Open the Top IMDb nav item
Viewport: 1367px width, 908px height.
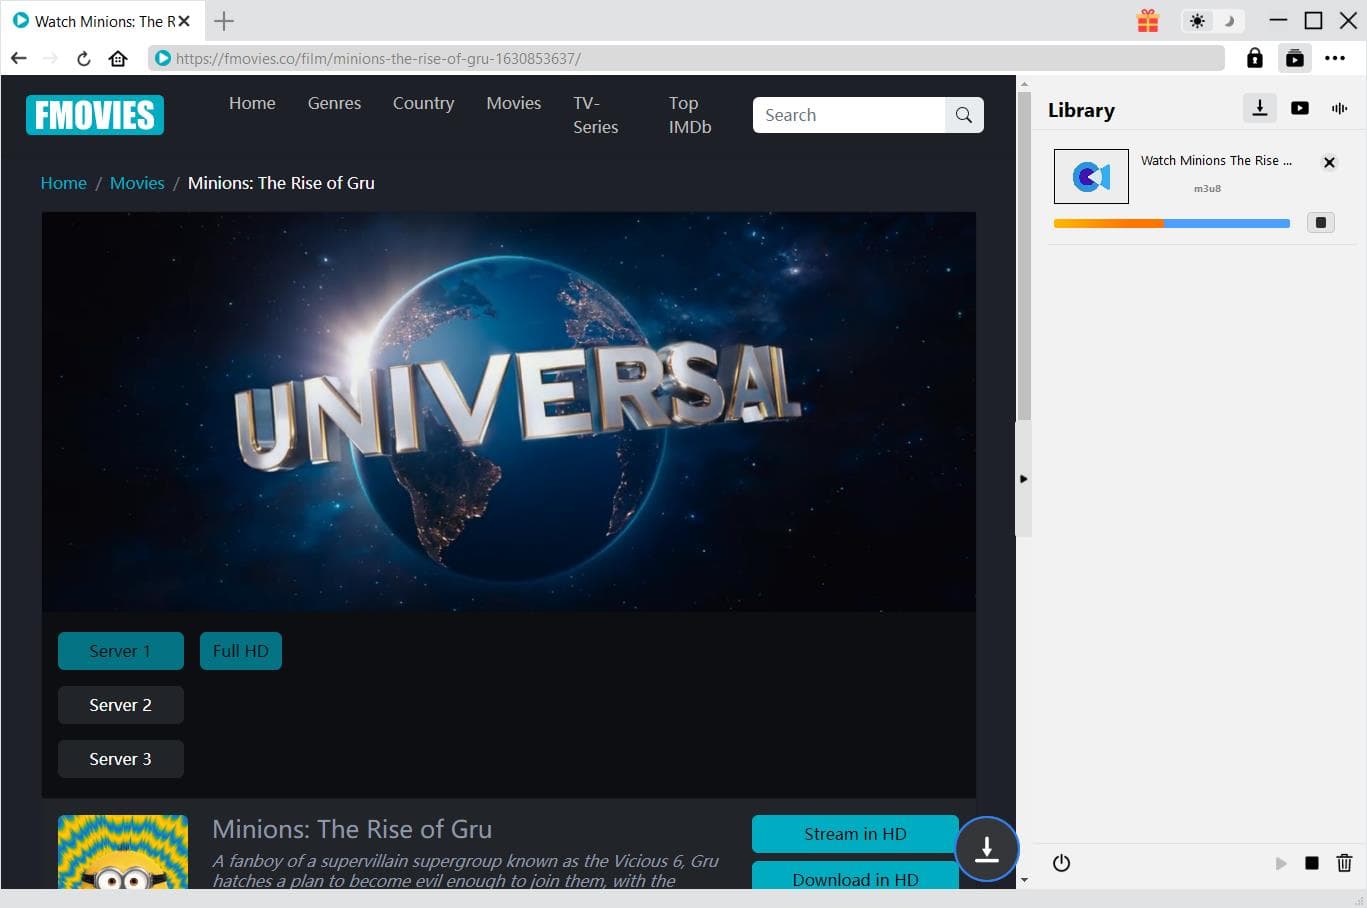690,115
